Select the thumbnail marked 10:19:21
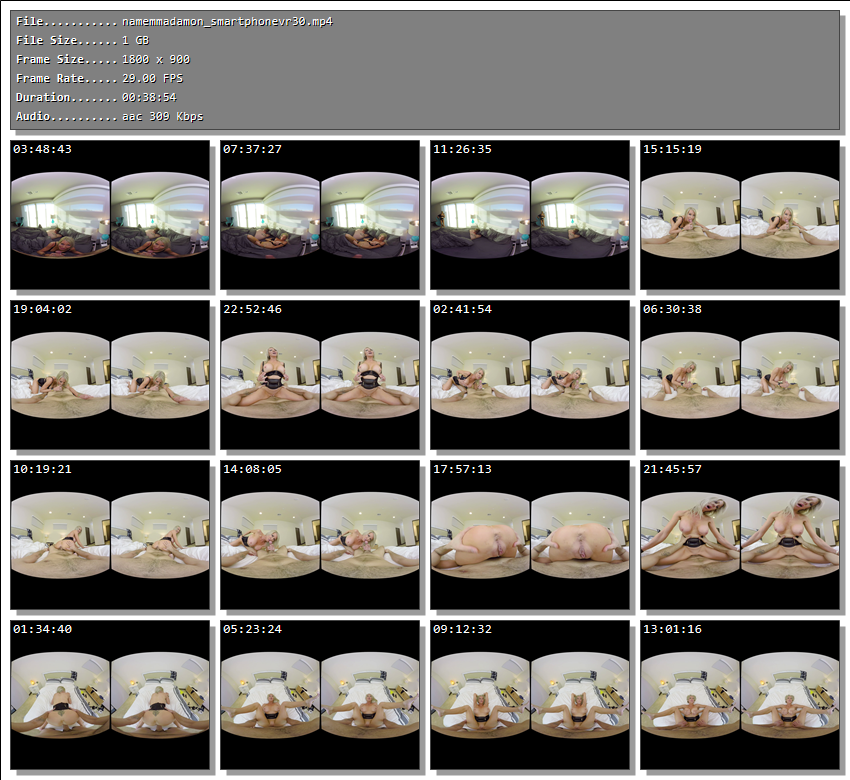 coord(110,534)
